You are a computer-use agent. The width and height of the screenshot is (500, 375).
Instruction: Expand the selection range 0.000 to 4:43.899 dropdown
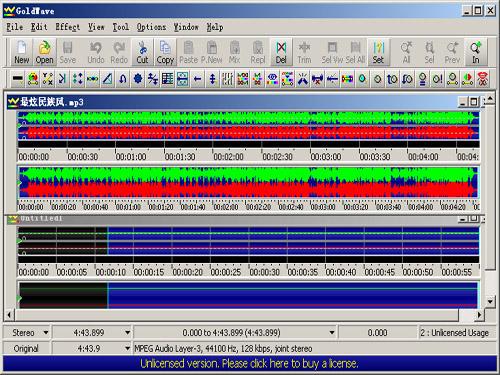332,333
